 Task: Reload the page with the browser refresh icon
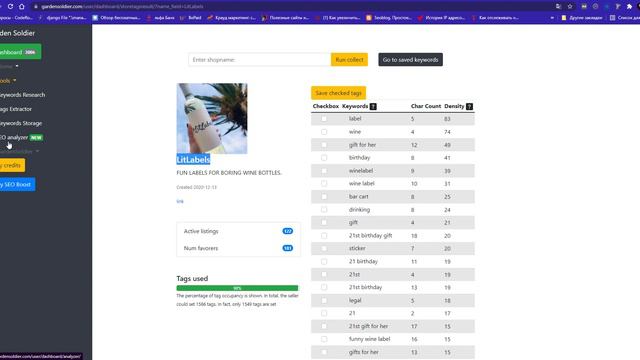point(11,7)
